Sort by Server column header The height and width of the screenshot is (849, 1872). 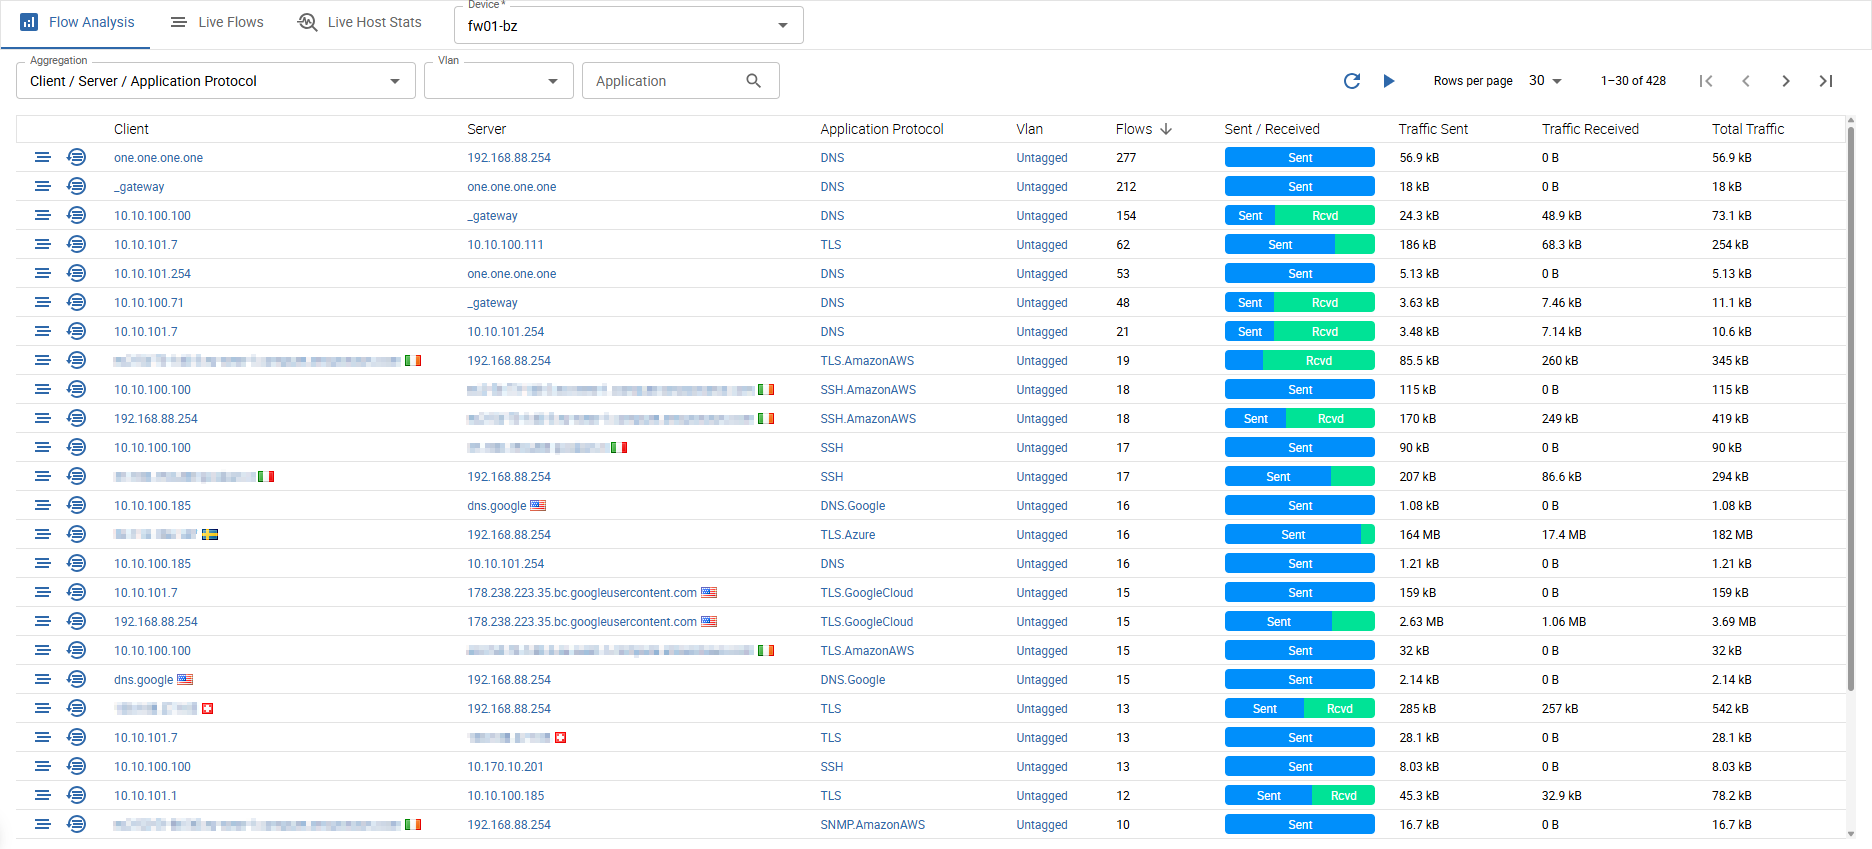point(486,129)
